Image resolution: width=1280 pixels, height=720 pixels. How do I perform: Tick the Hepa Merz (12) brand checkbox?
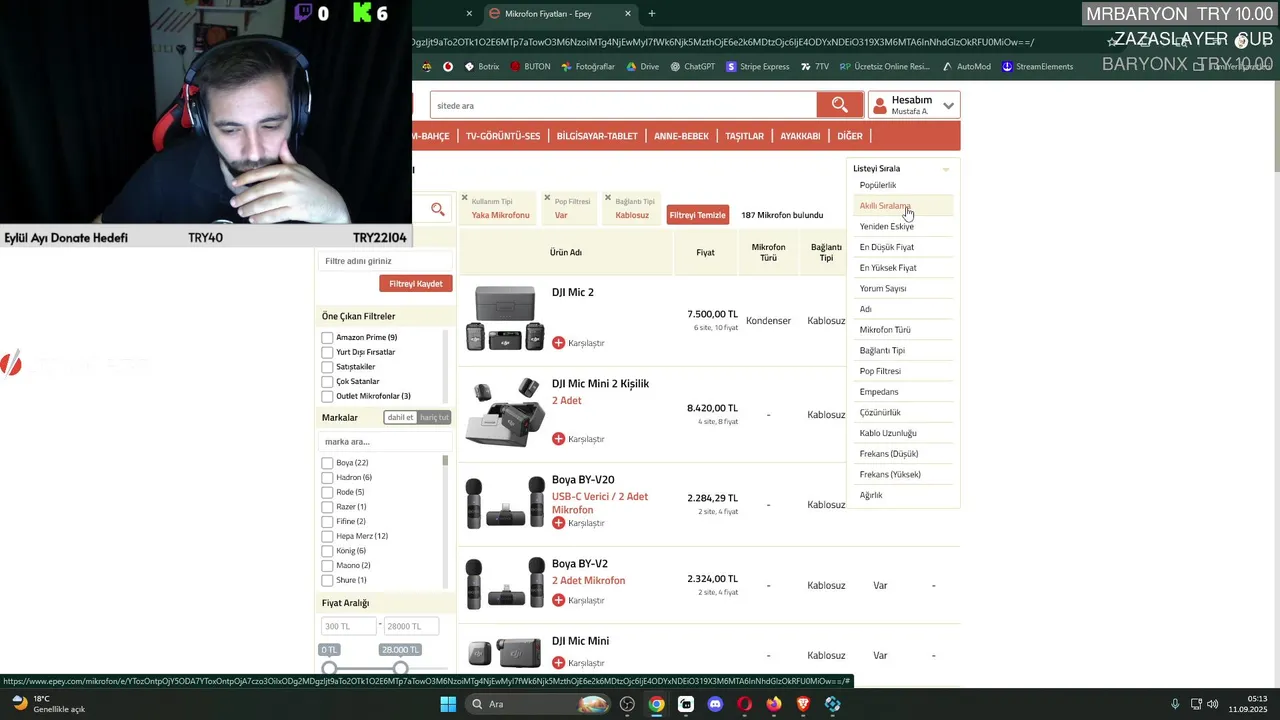pyautogui.click(x=327, y=536)
